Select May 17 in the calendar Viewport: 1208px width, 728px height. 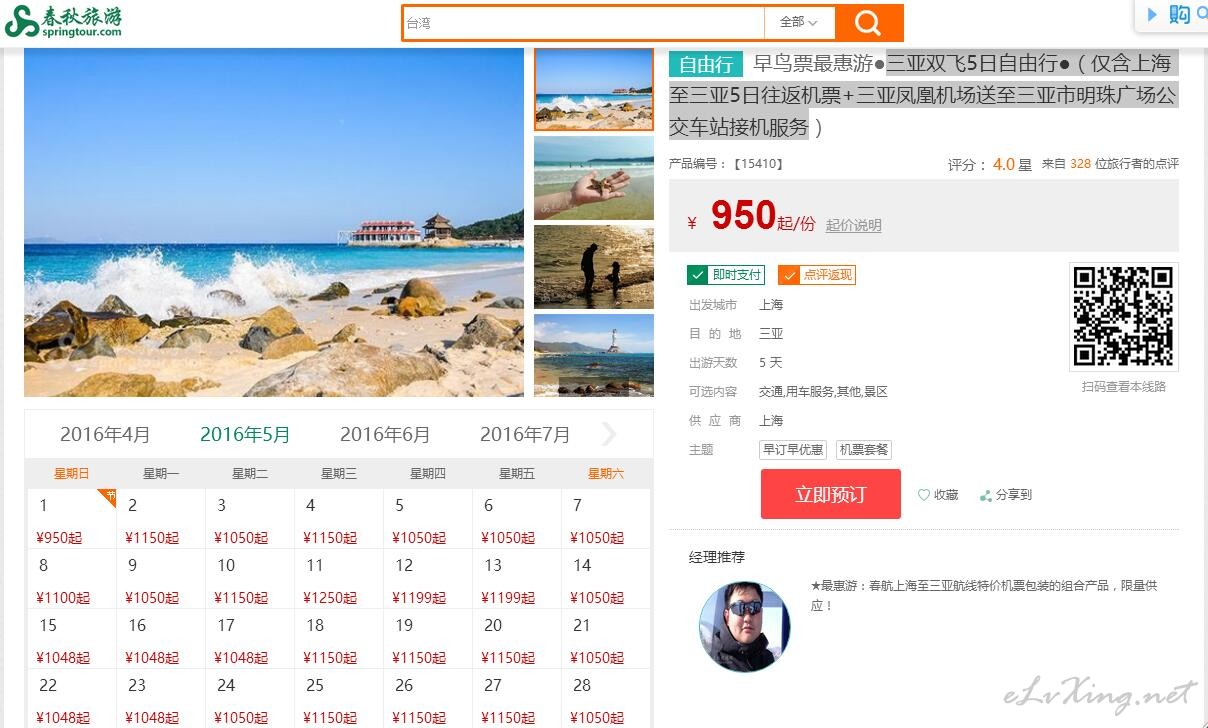(x=250, y=639)
